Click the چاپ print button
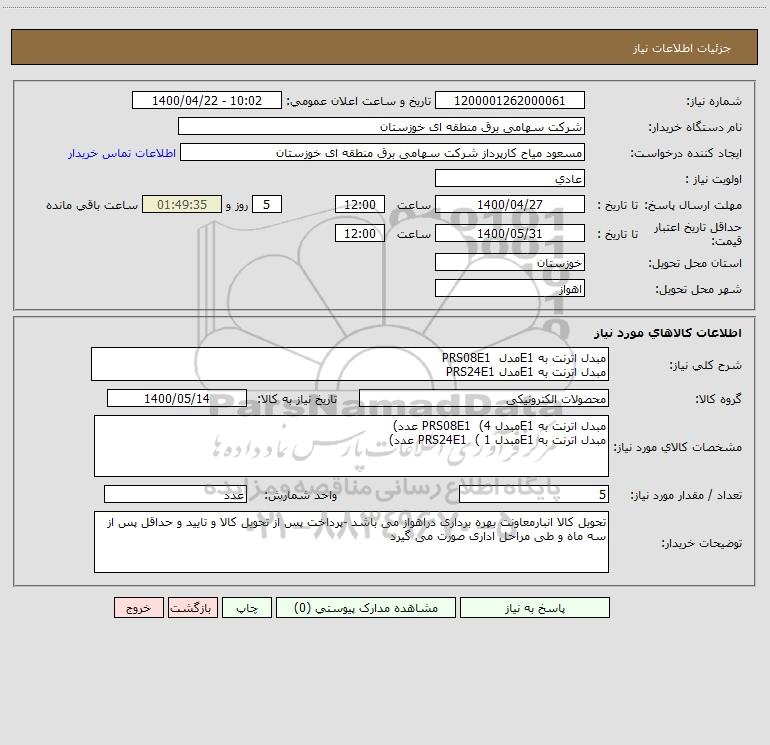Viewport: 770px width, 745px height. pyautogui.click(x=247, y=607)
